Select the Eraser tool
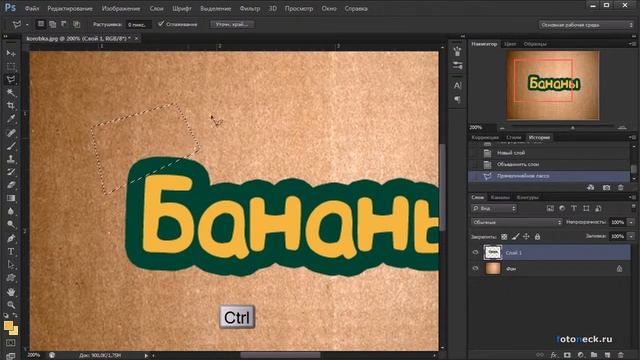Screen dimensions: 640x360 [x=11, y=185]
